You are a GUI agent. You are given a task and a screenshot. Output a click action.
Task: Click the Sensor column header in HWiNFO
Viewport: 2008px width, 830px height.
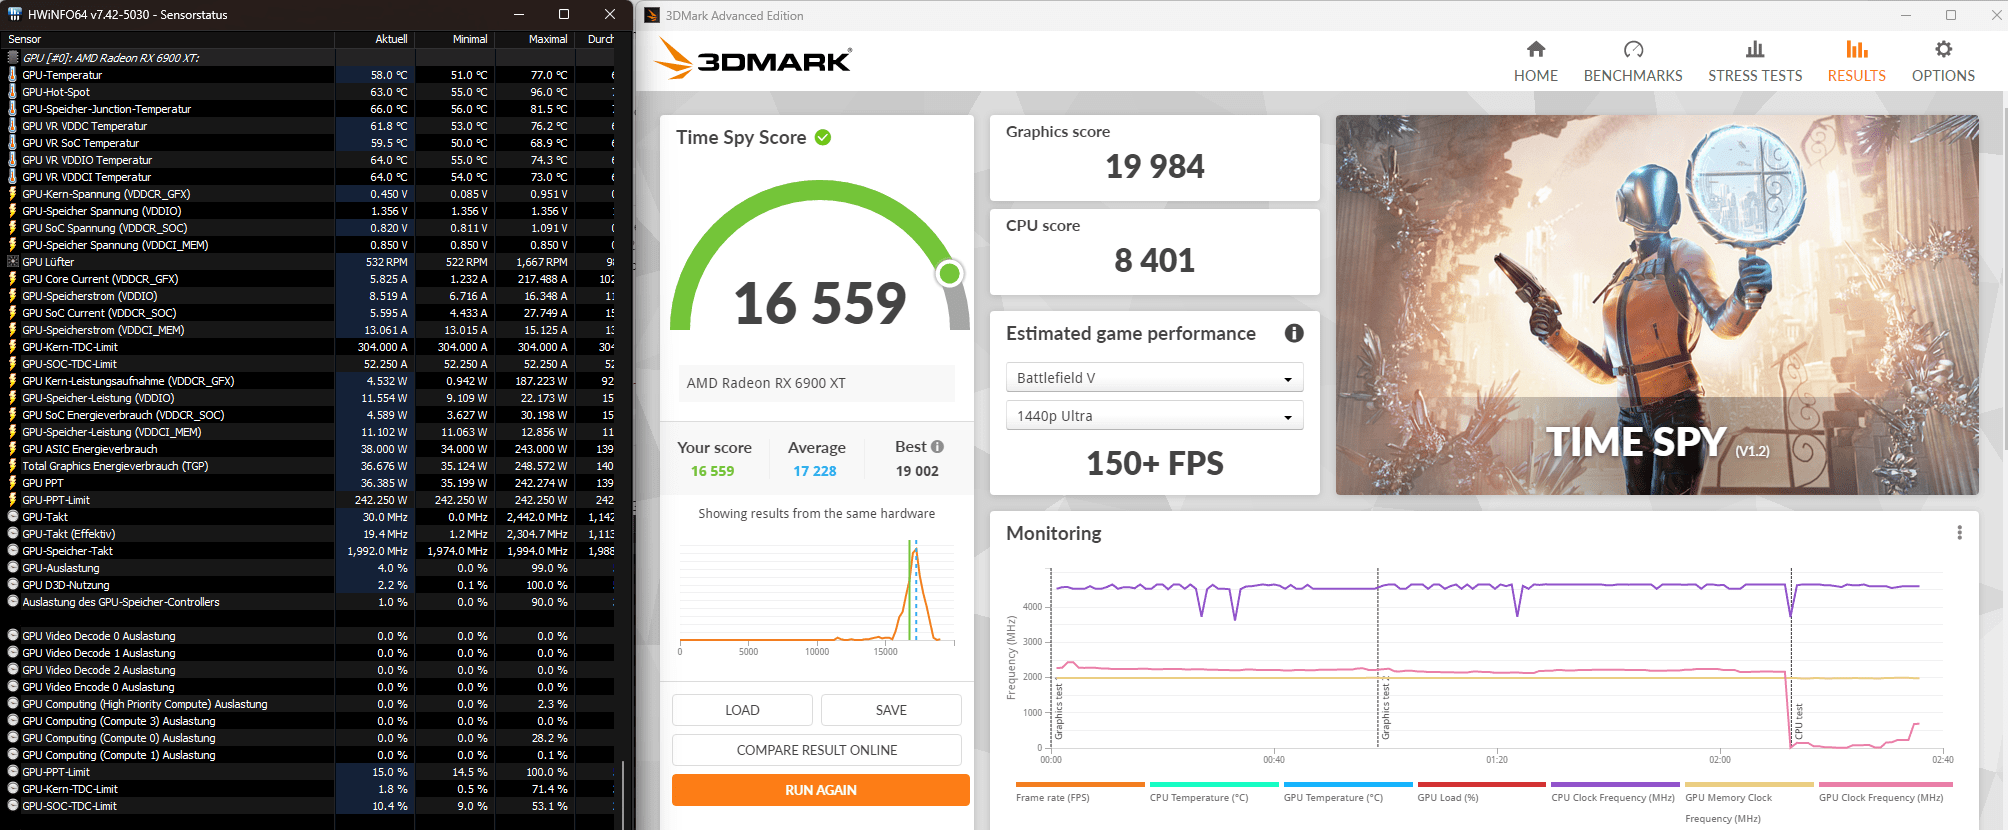pos(167,39)
